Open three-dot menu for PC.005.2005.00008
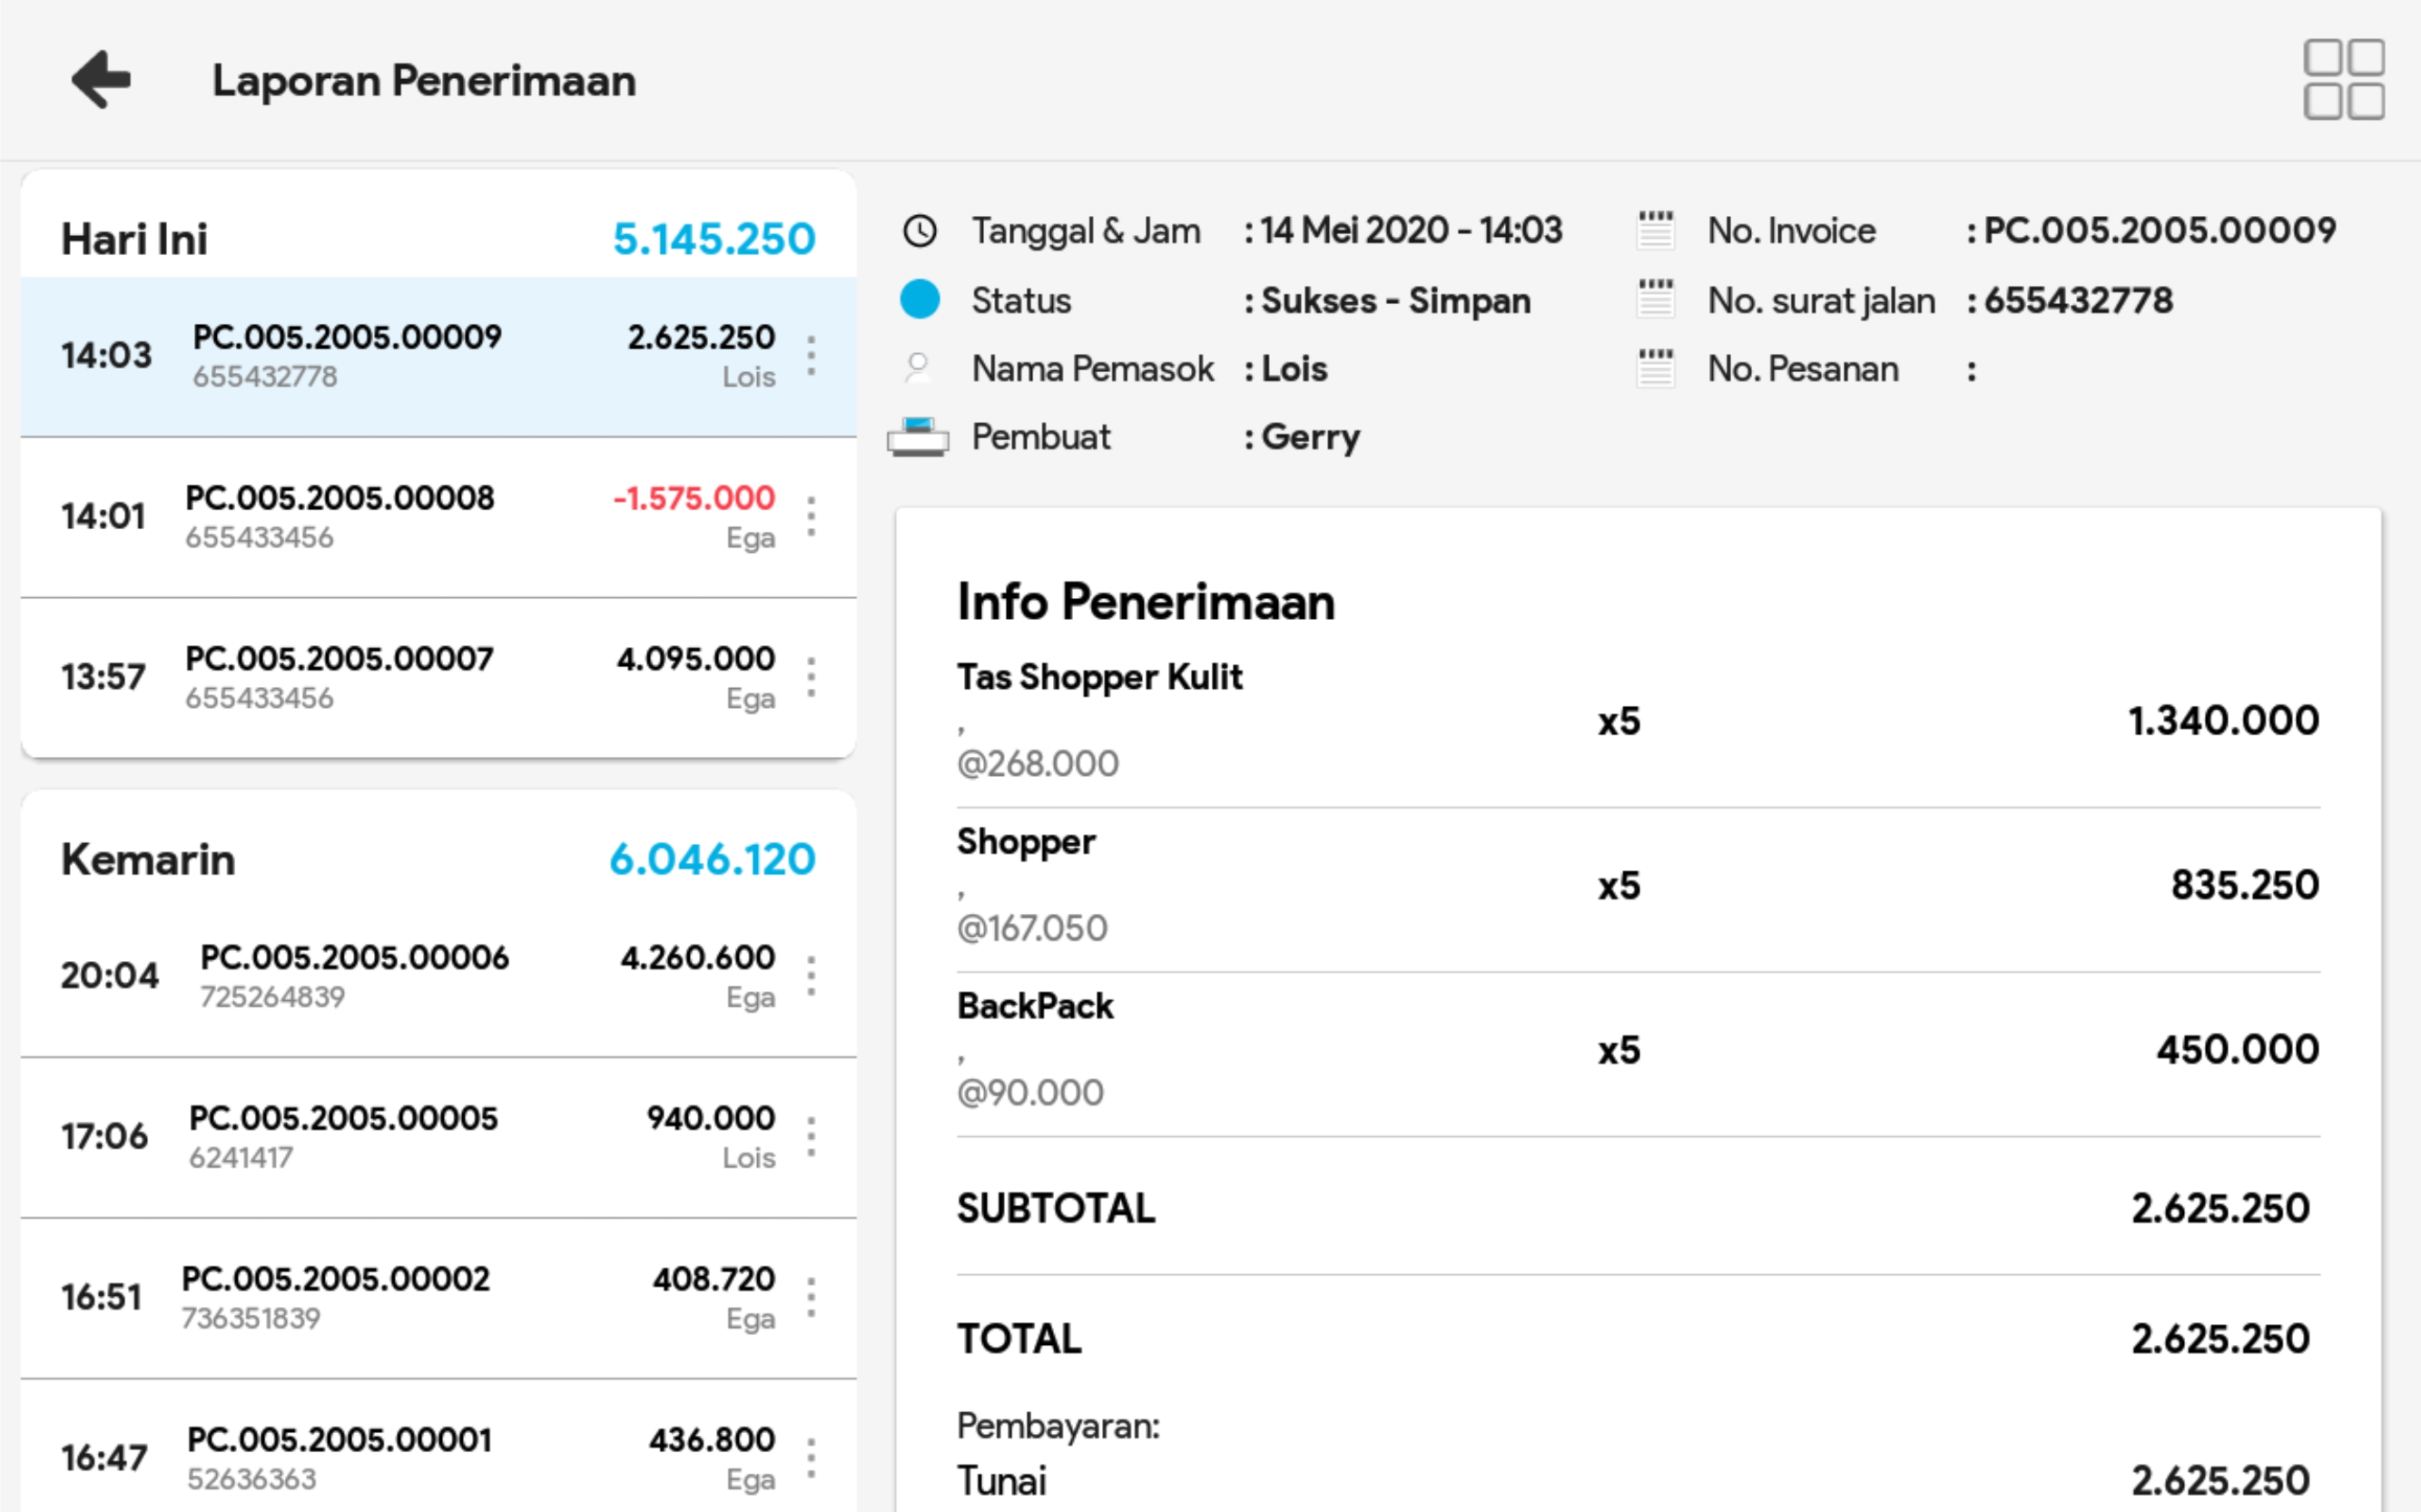This screenshot has width=2421, height=1512. pos(811,517)
